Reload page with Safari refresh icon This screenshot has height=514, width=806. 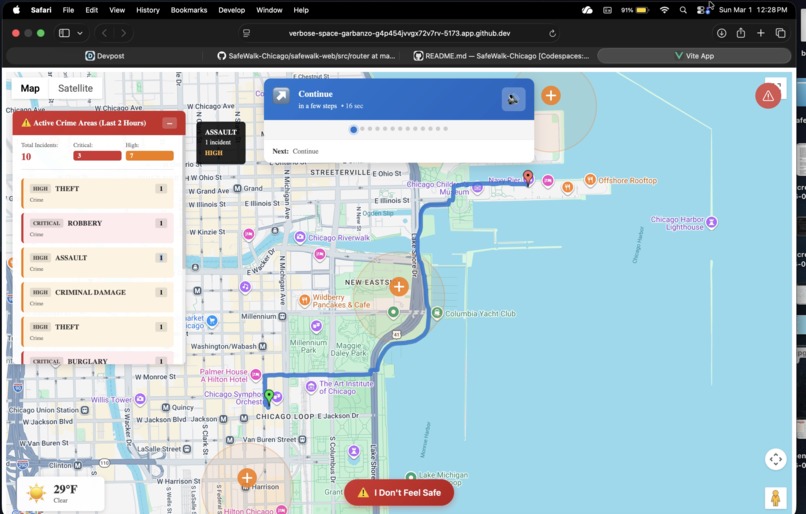pos(553,33)
